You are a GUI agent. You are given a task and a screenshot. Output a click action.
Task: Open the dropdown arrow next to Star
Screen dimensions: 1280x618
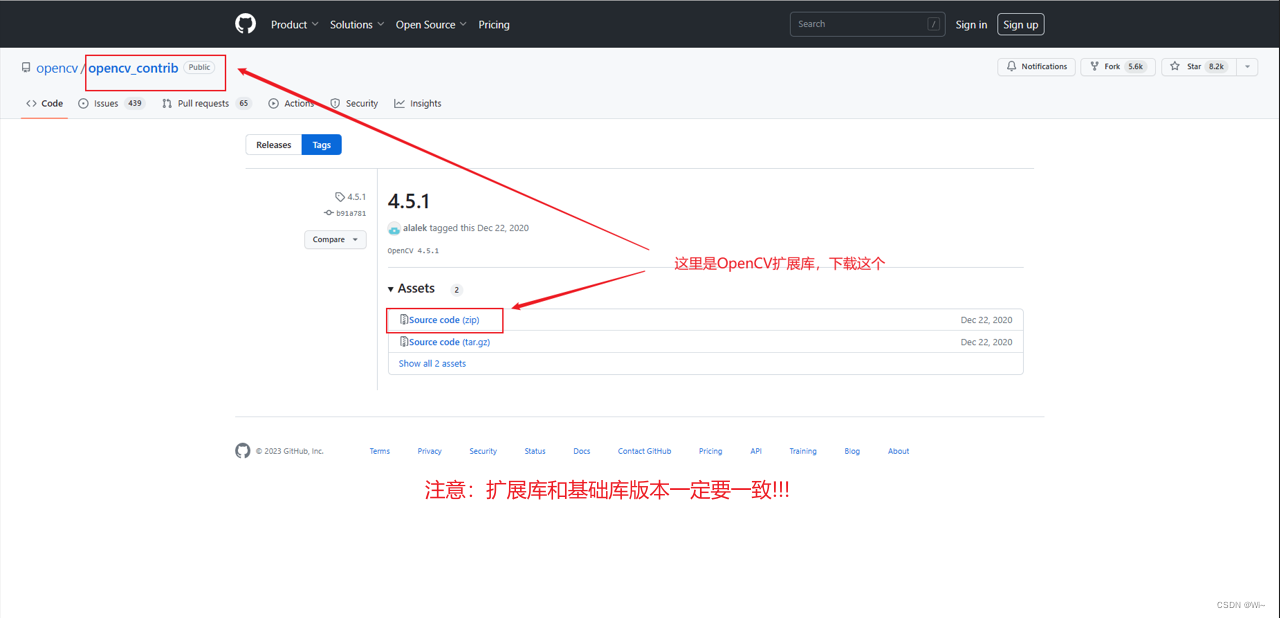[x=1247, y=66]
